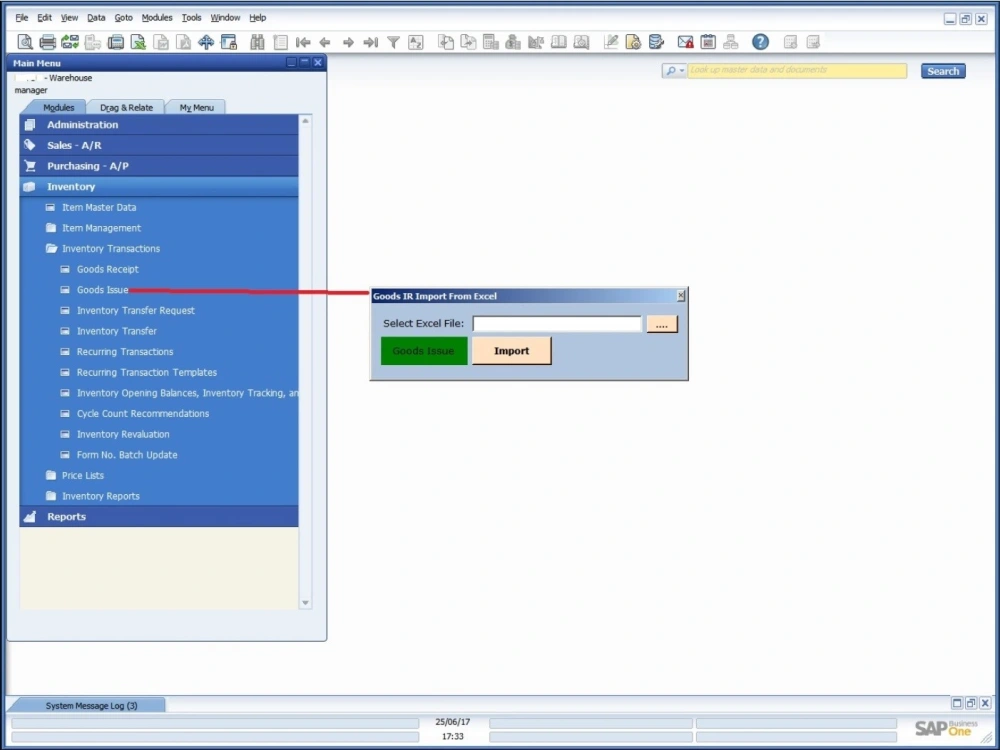The width and height of the screenshot is (1000, 750).
Task: Click the Print printer icon
Action: click(48, 42)
